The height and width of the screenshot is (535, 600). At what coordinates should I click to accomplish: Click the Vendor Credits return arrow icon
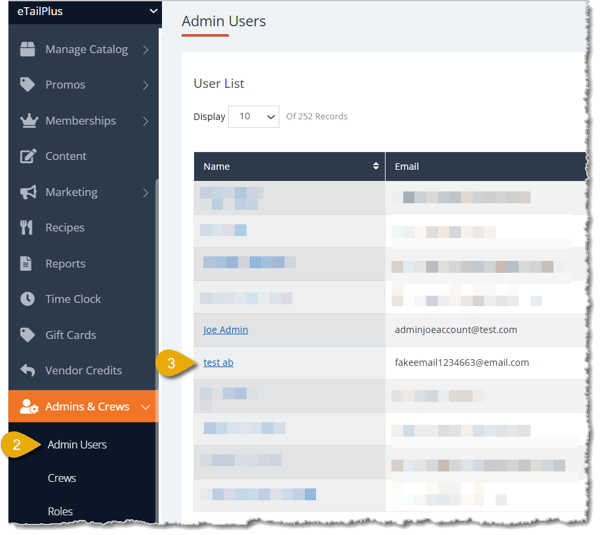point(28,371)
